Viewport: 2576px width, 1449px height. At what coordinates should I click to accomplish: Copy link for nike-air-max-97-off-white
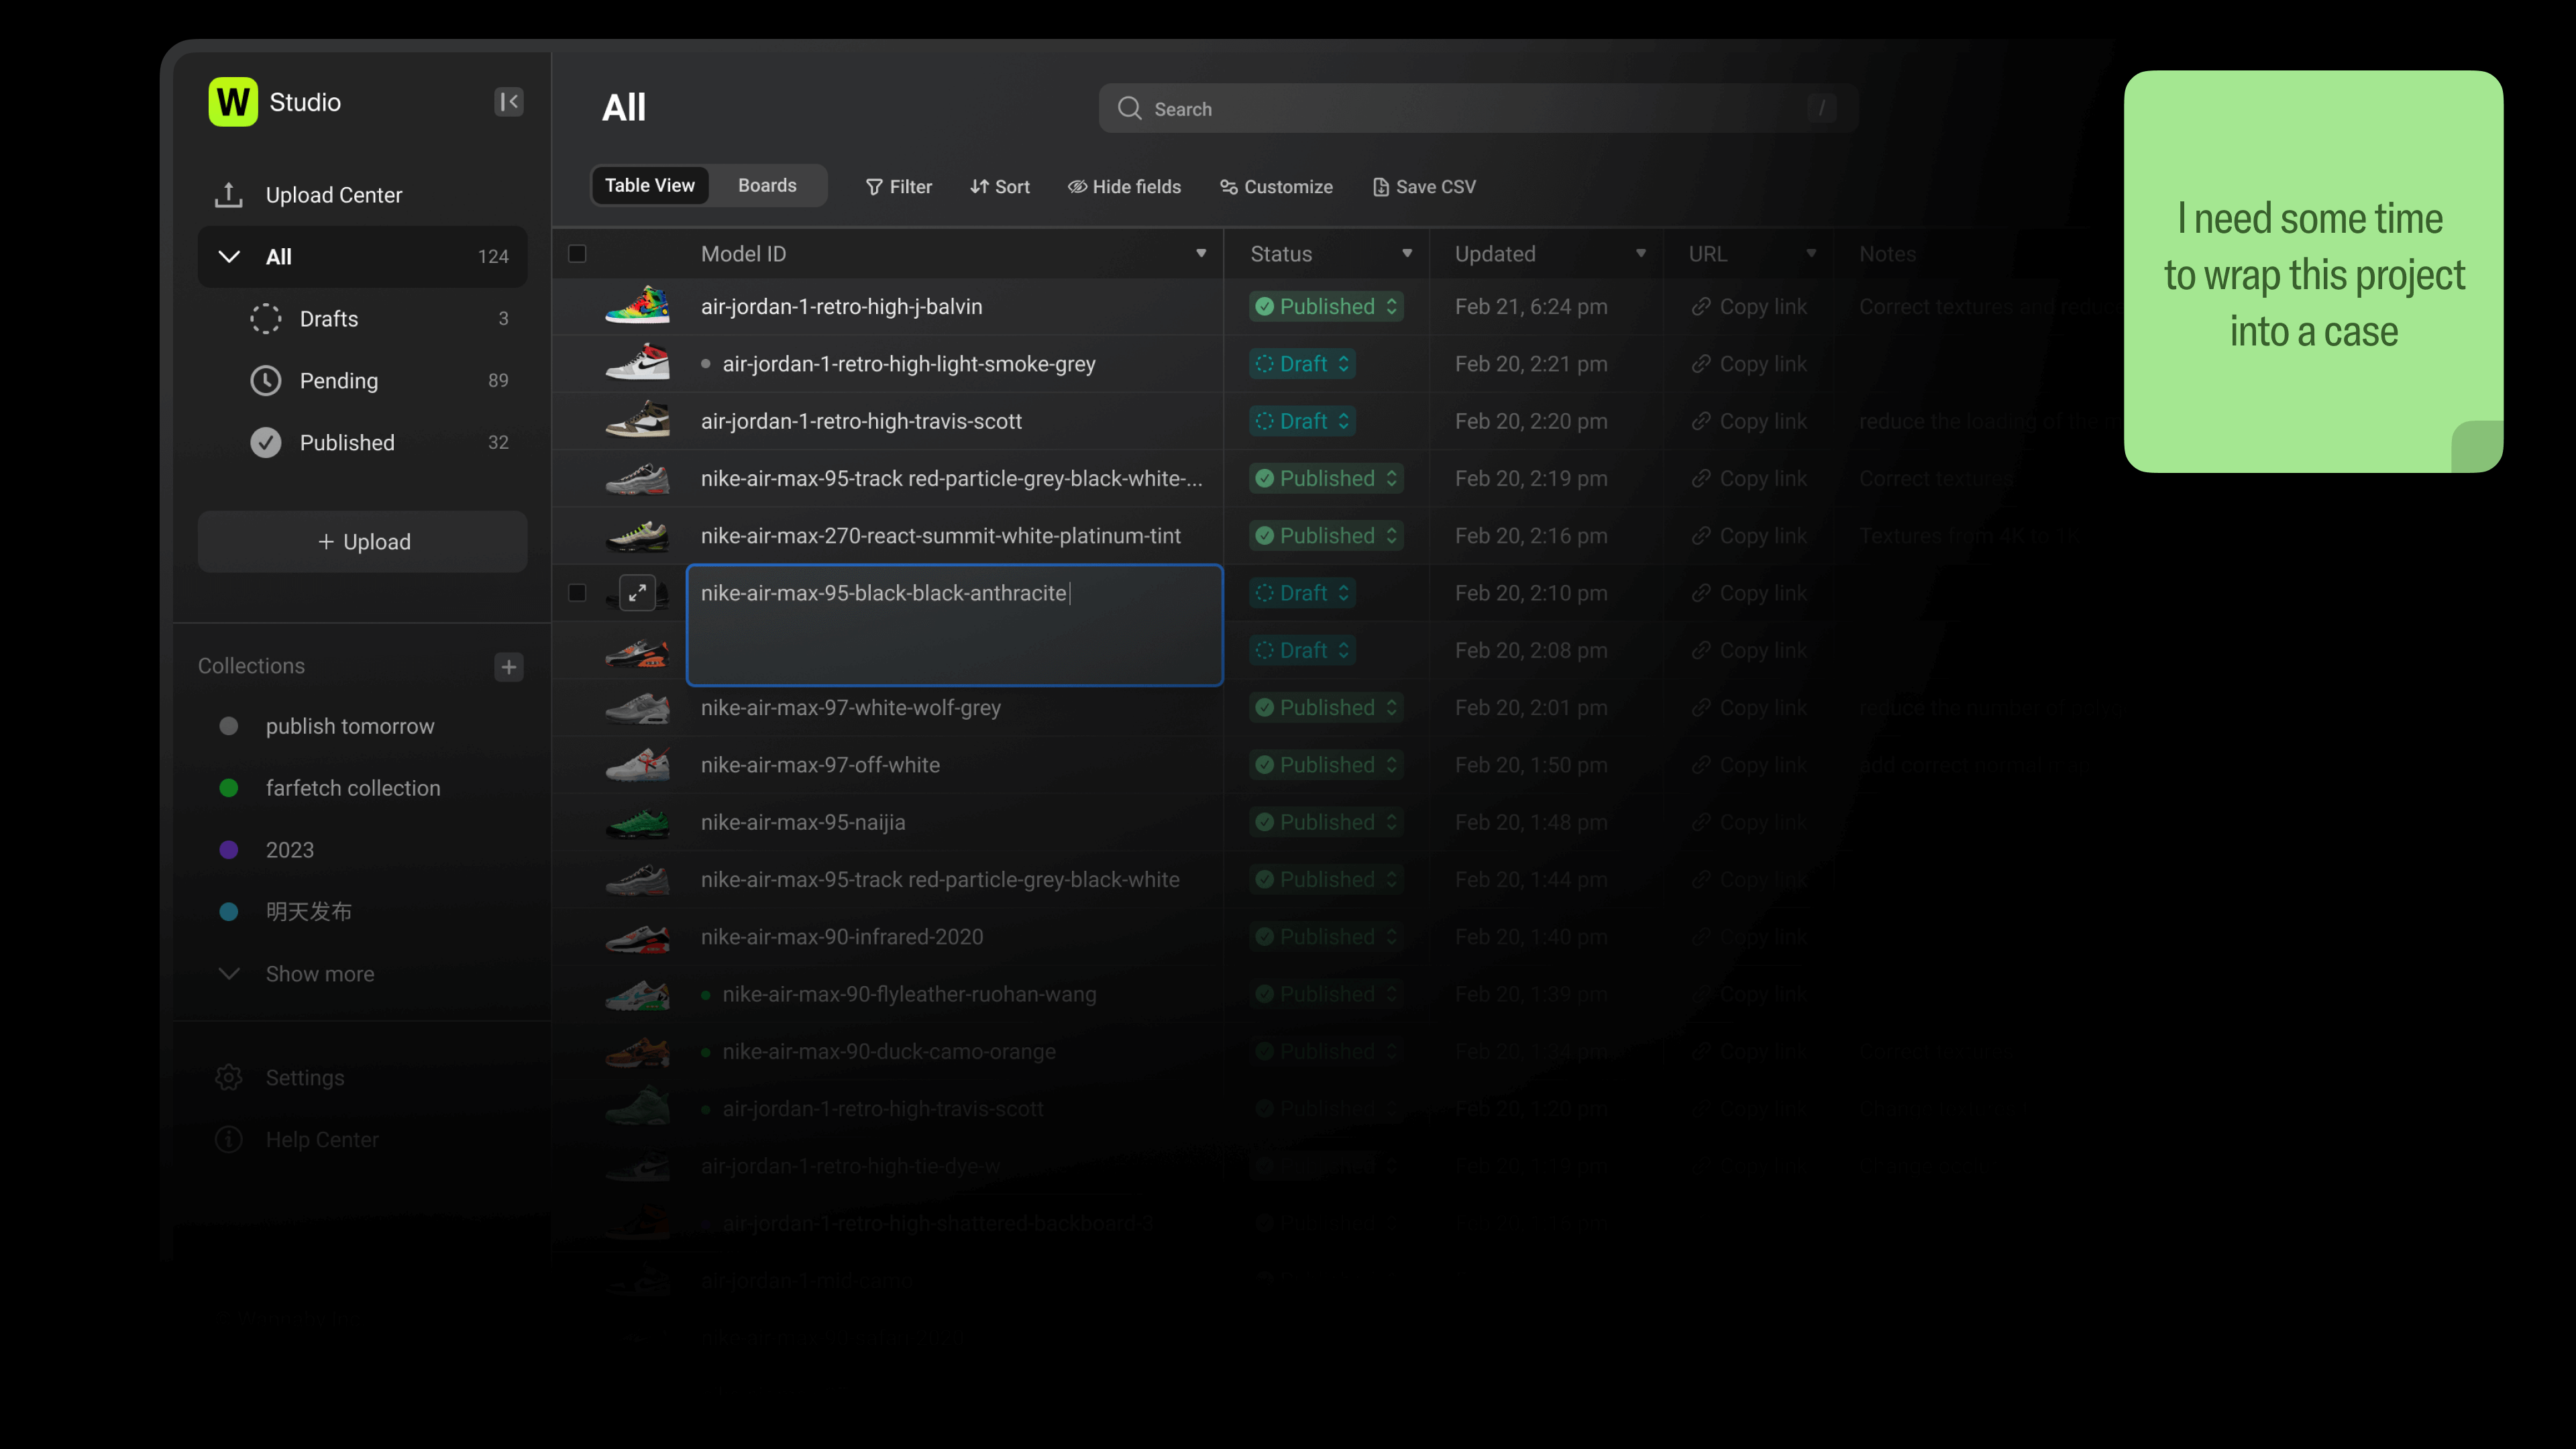(x=1749, y=765)
